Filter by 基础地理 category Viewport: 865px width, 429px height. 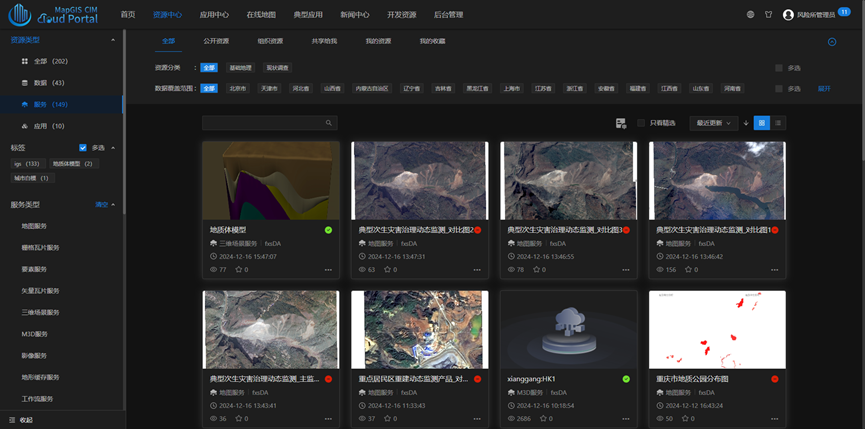(x=241, y=68)
